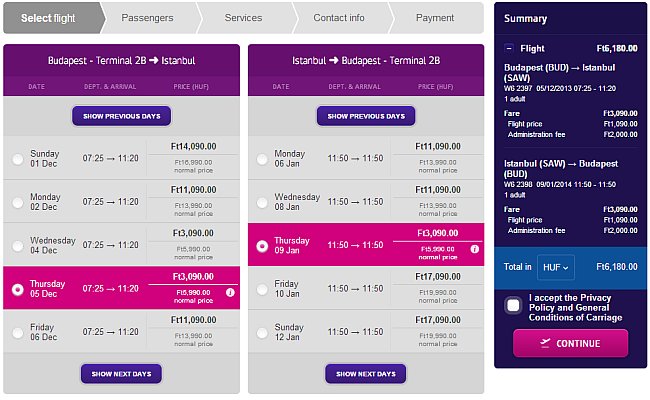Show previous days for Budapest to Istanbul
650x400 pixels.
121,116
